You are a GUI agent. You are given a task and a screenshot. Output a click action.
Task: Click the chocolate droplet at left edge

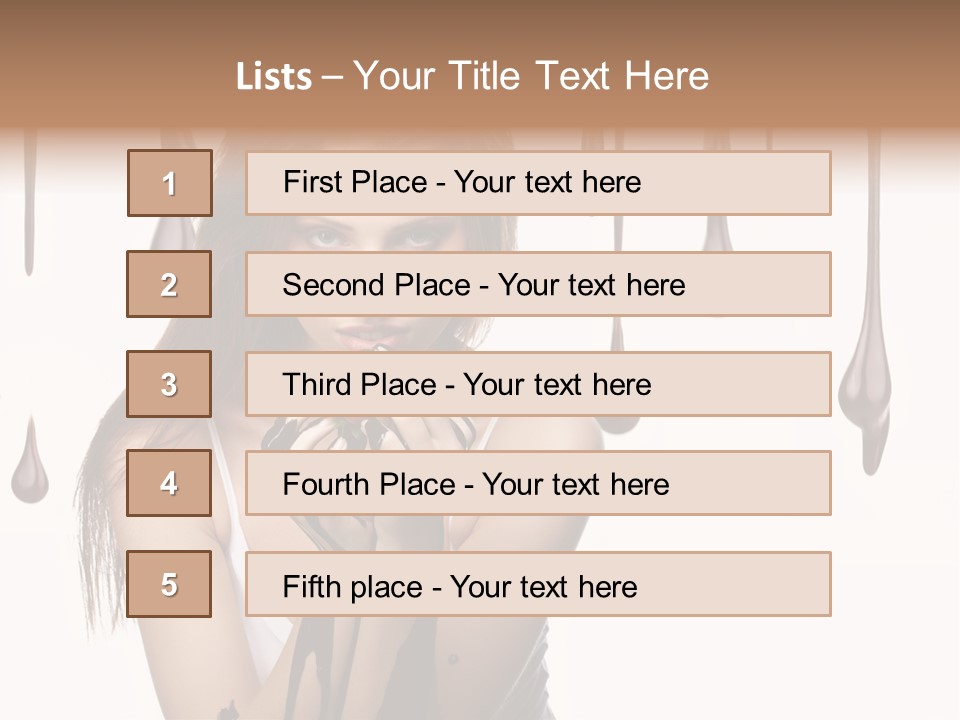(x=29, y=462)
